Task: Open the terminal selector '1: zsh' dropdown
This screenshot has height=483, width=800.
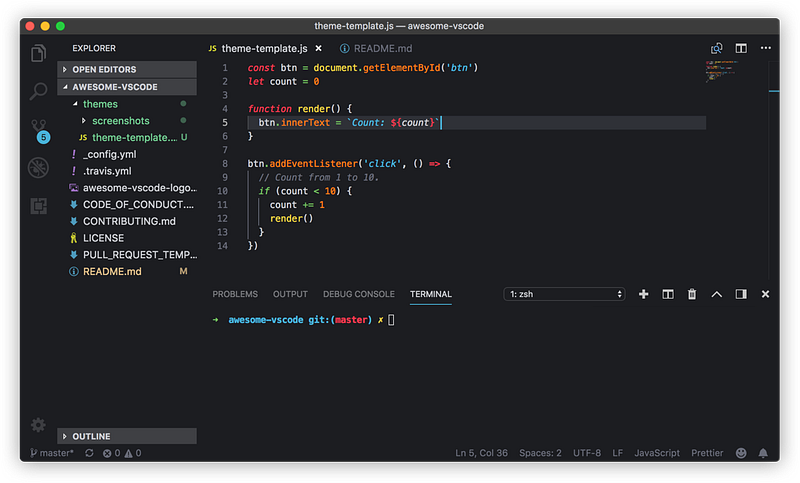Action: pyautogui.click(x=565, y=294)
